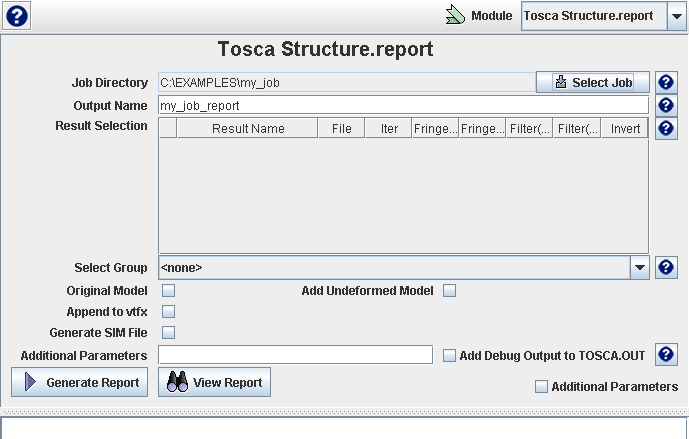The height and width of the screenshot is (439, 689).
Task: Click the Module icon in header
Action: pyautogui.click(x=456, y=16)
